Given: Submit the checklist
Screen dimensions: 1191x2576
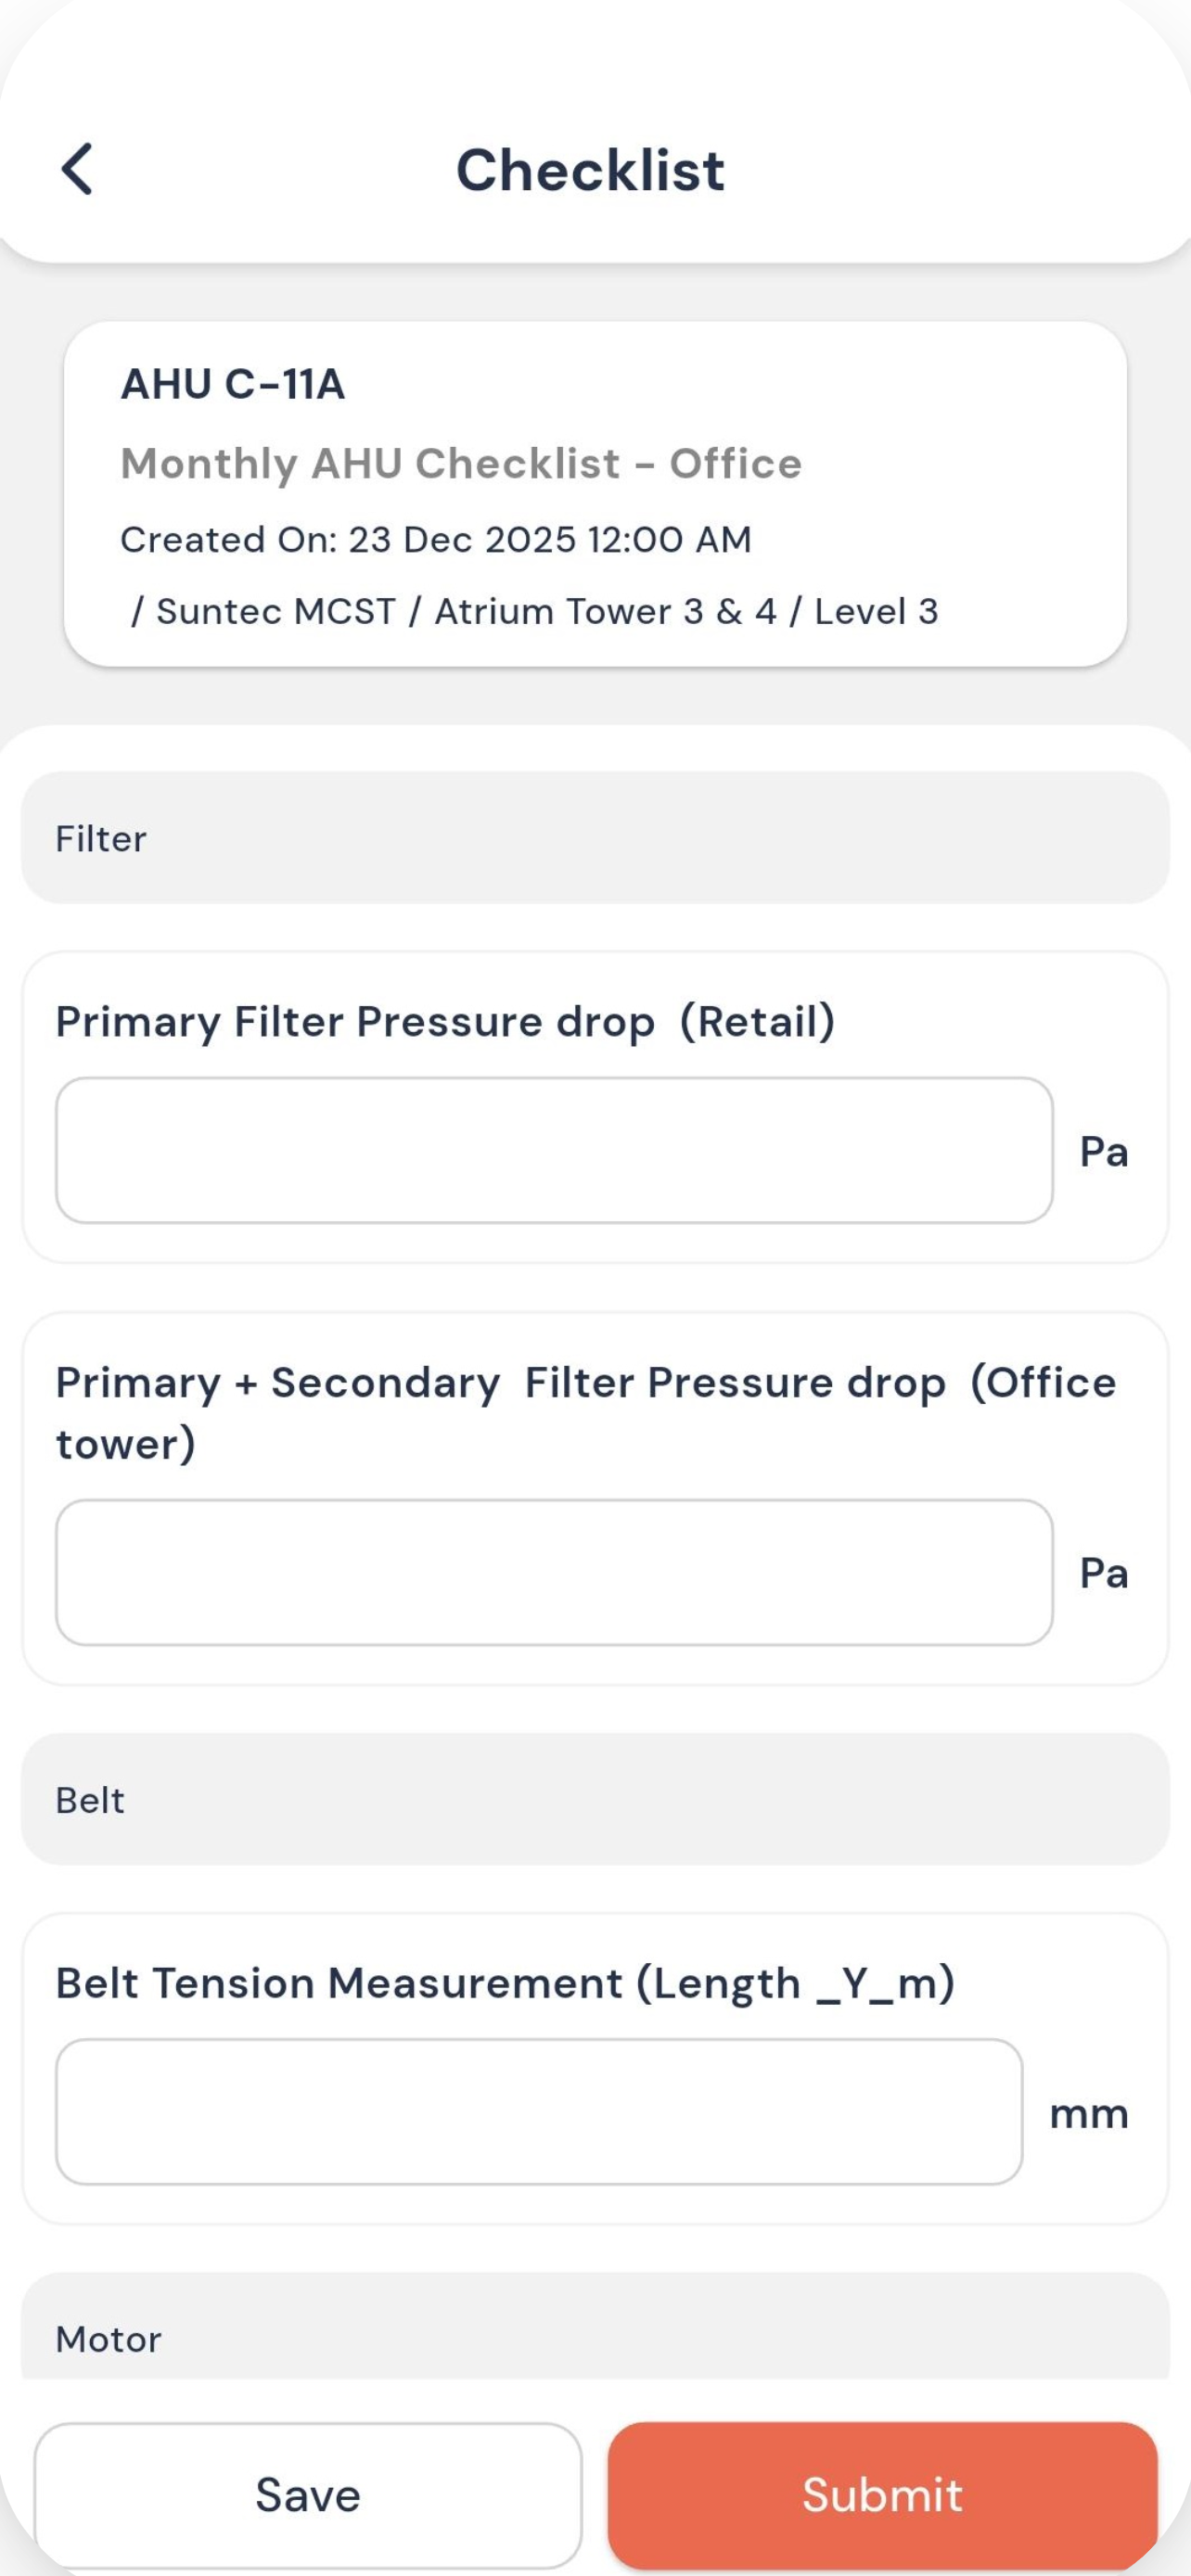Looking at the screenshot, I should pos(883,2495).
